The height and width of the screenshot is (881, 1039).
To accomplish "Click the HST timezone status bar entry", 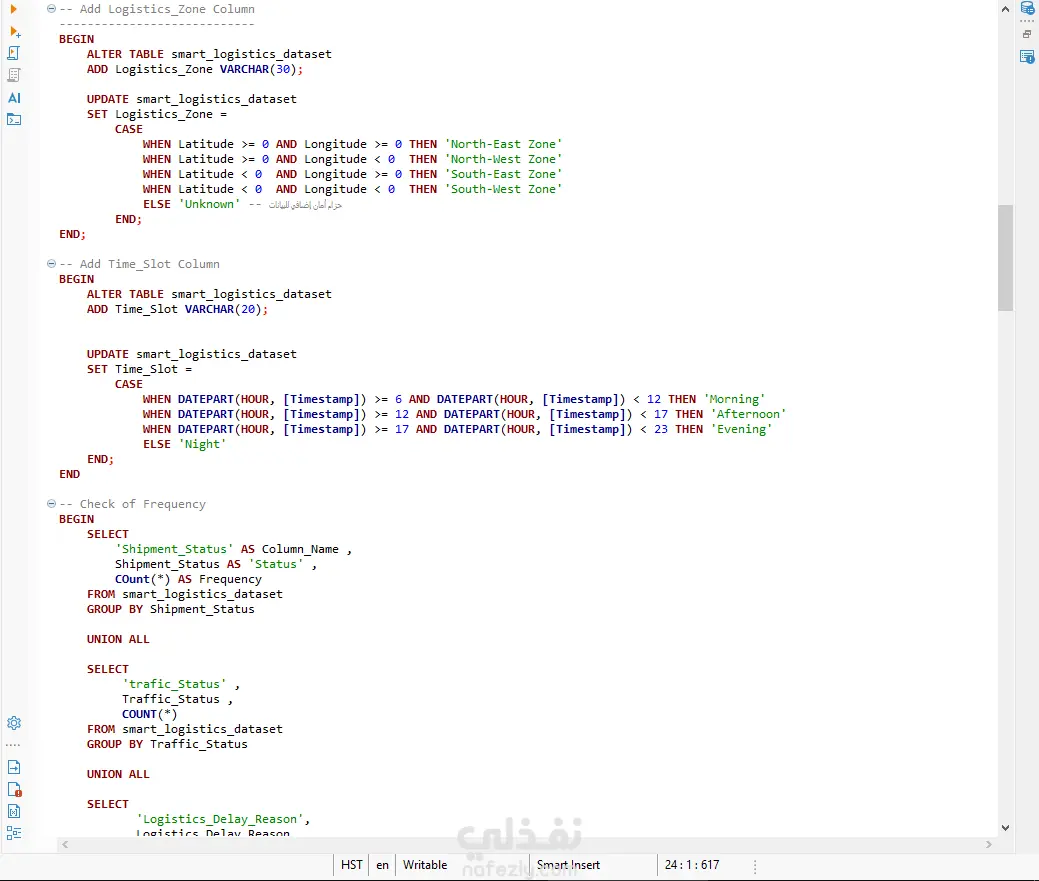I will [351, 865].
